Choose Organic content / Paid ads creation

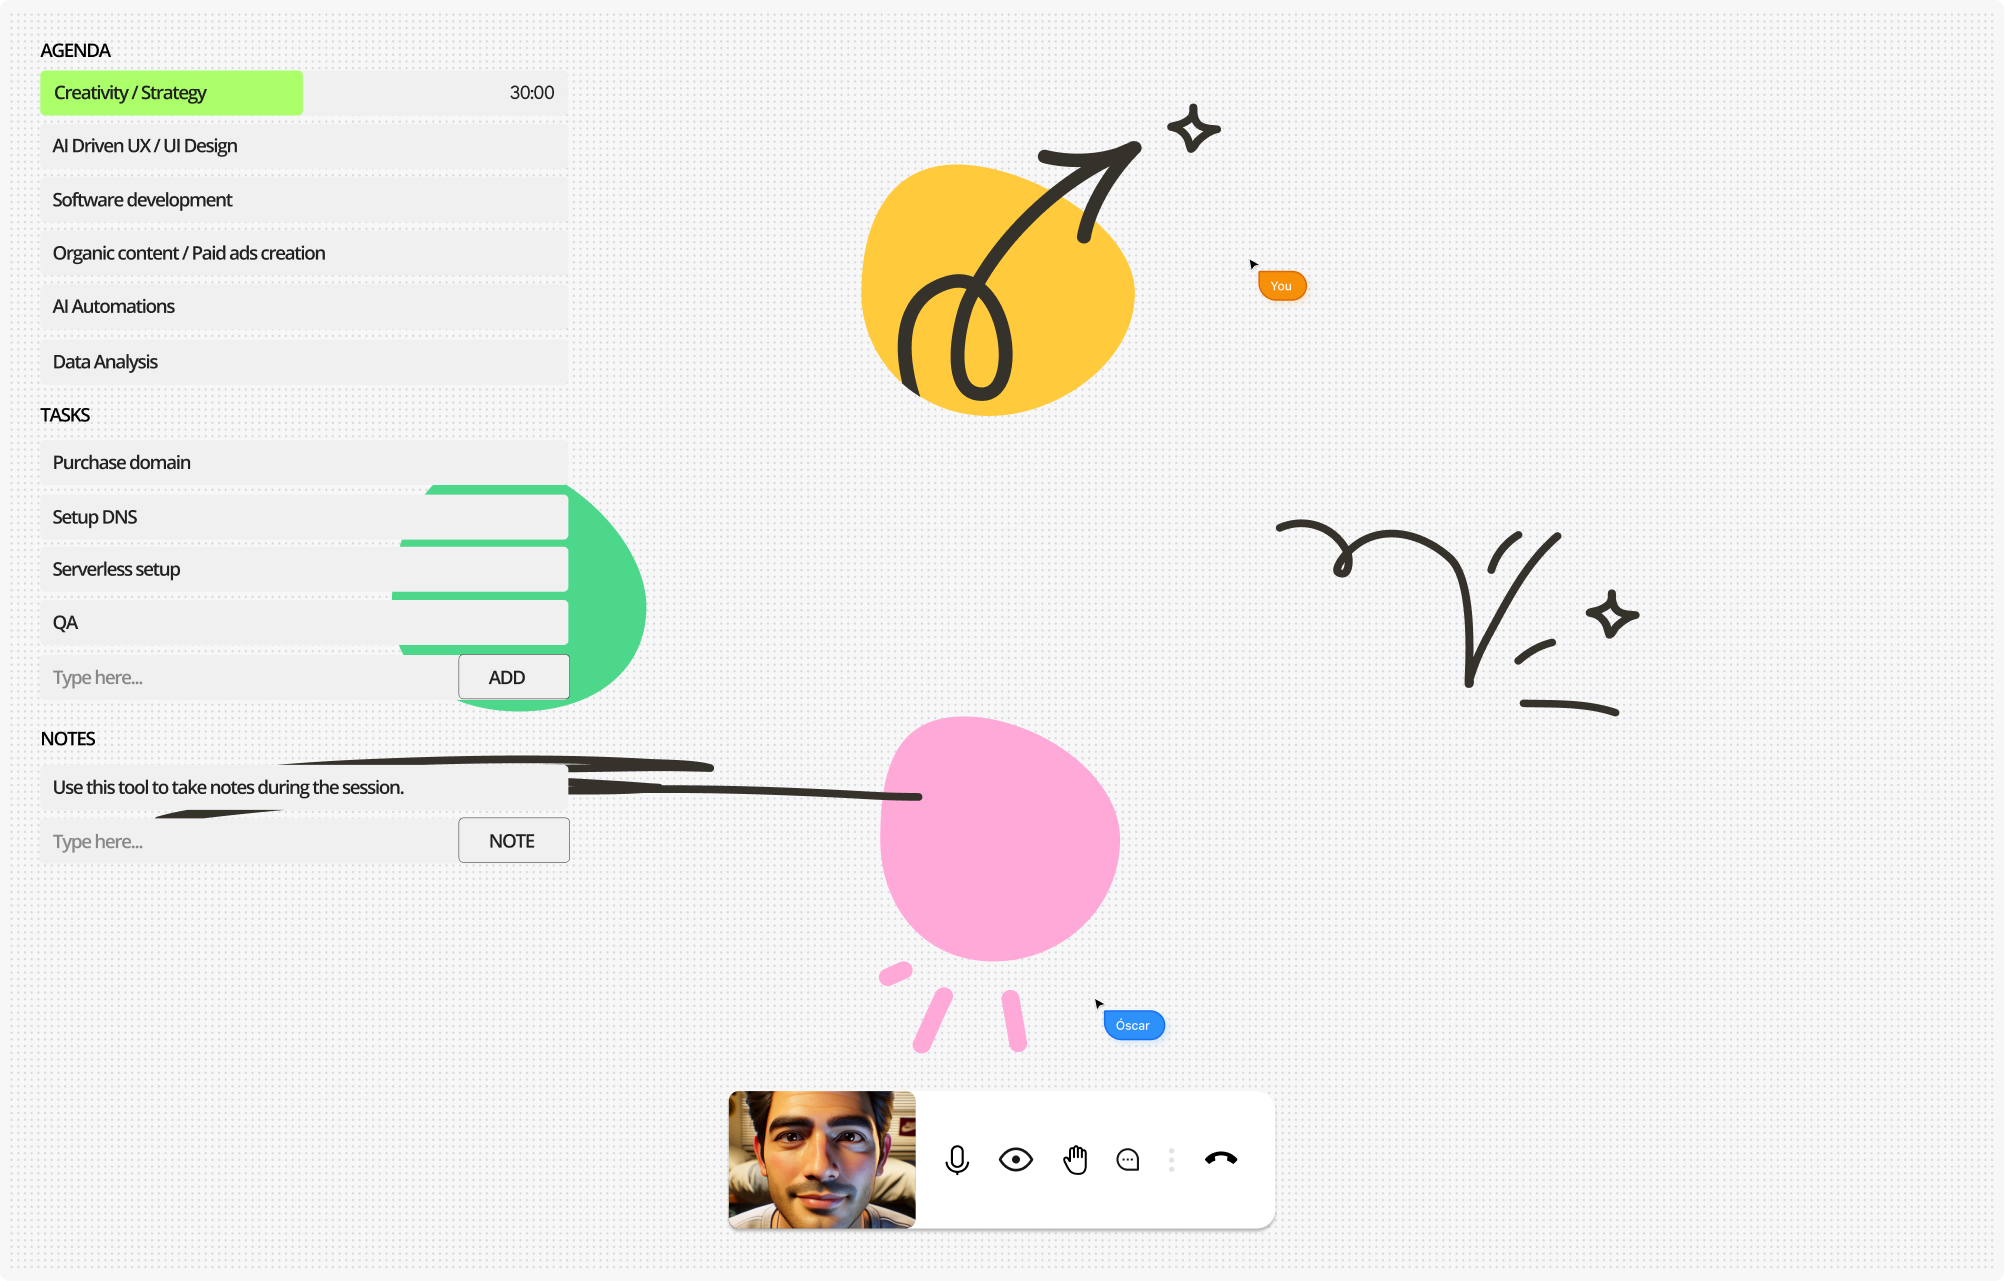click(304, 253)
